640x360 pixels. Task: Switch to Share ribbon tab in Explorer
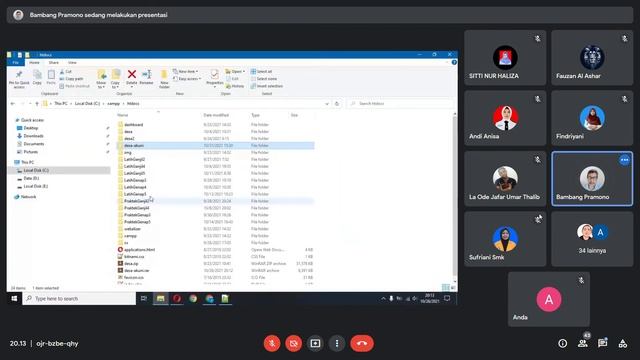[53, 62]
